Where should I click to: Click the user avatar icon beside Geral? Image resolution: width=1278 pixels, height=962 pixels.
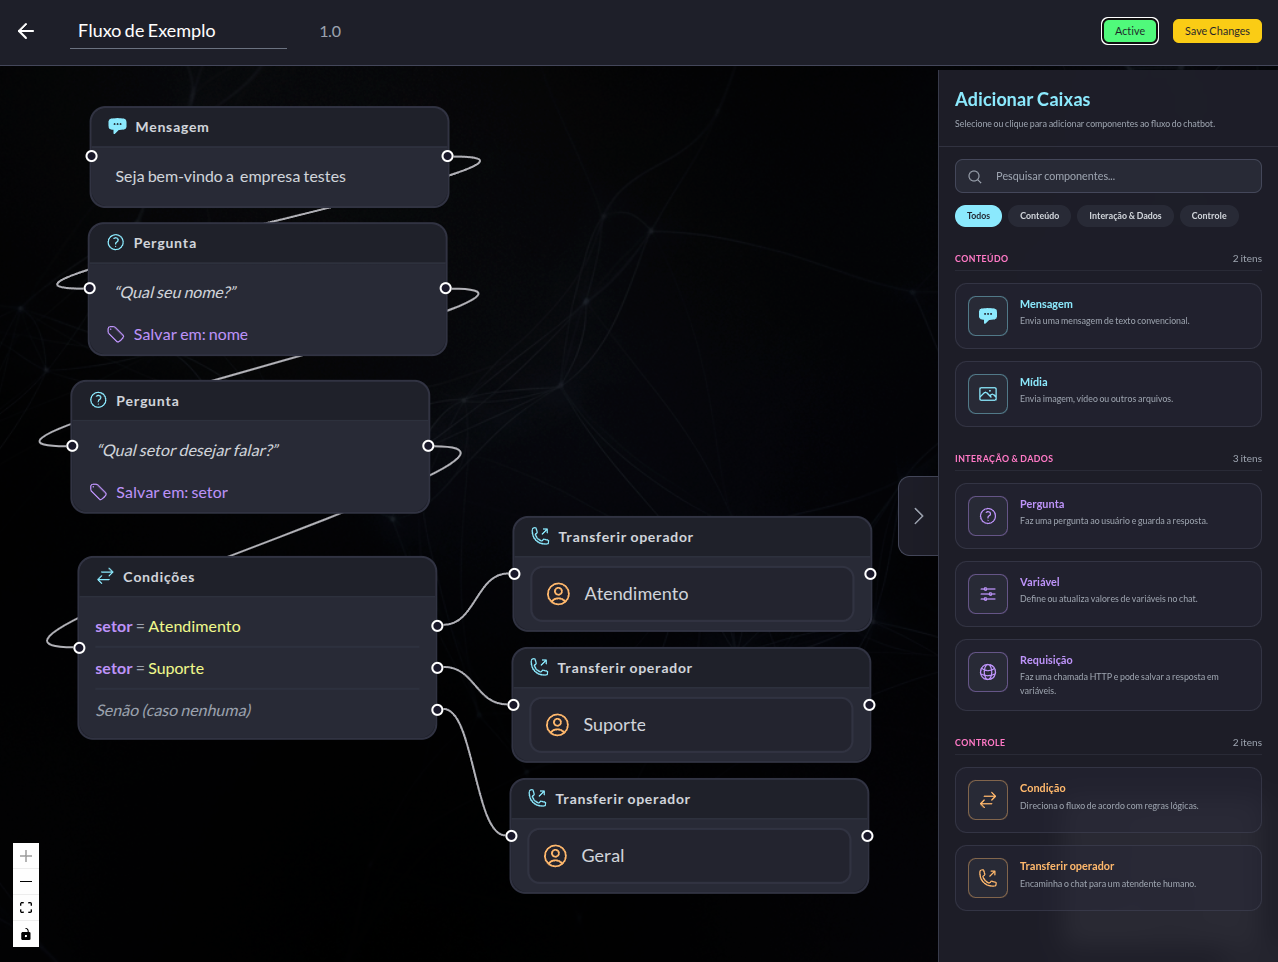pos(555,855)
